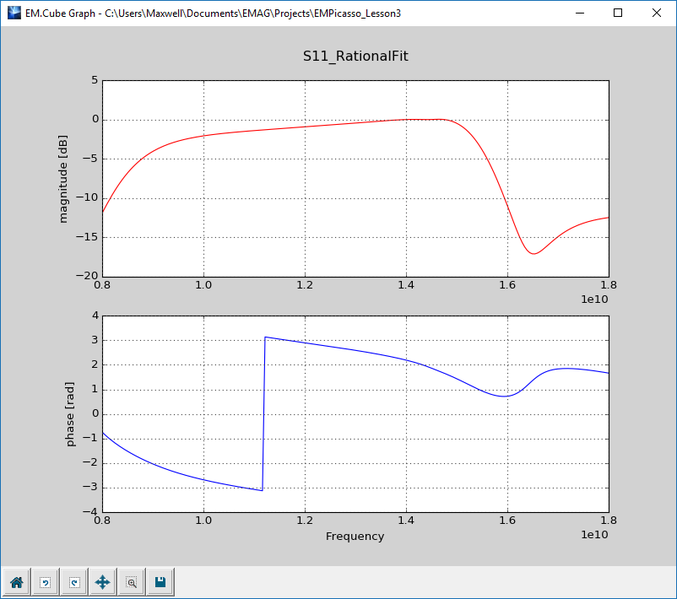Activate the Zoom to rectangle tool
Viewport: 677px width, 599px height.
(132, 583)
